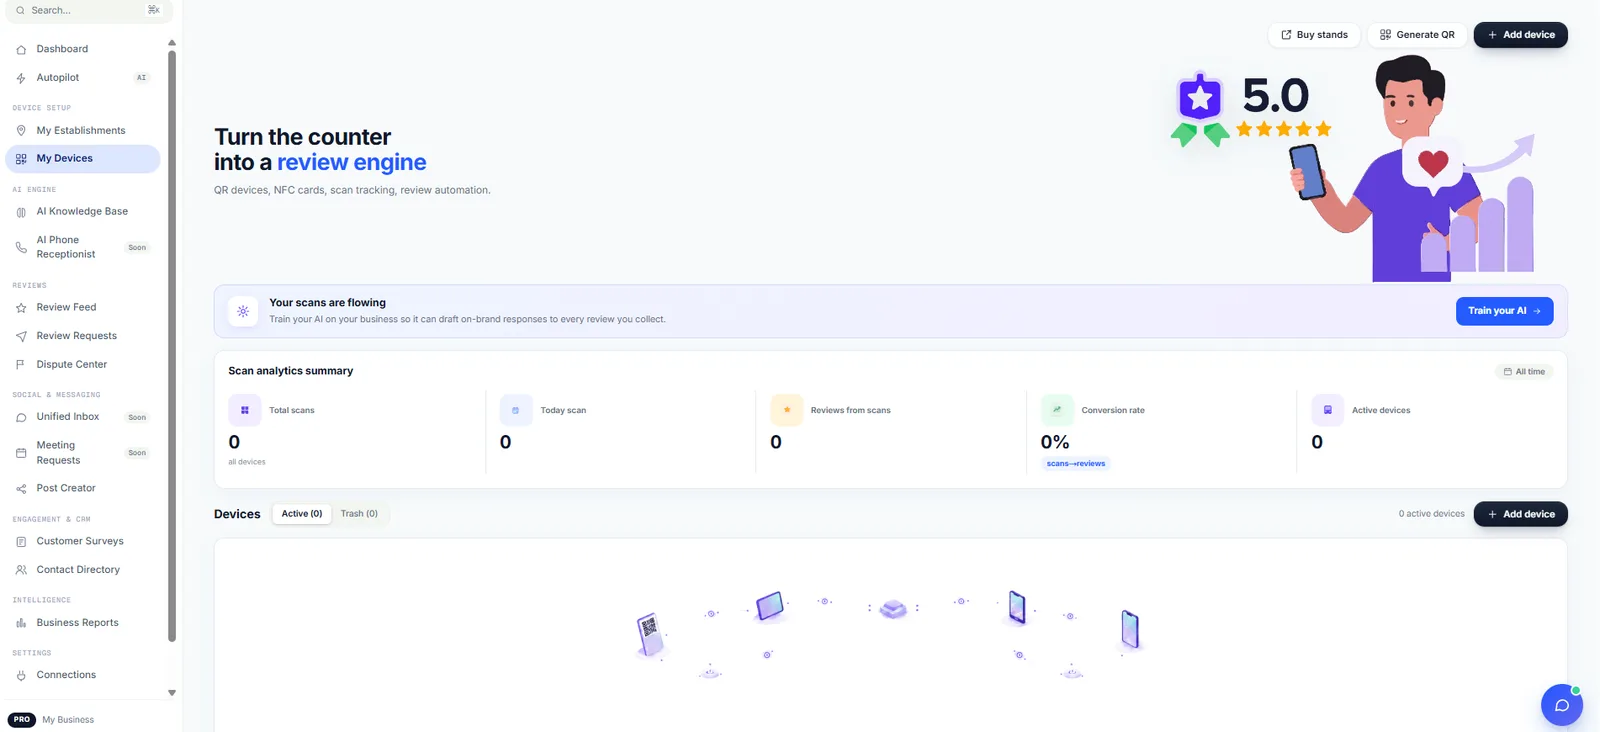
Task: Click the Dispute Center flag icon
Action: point(21,365)
